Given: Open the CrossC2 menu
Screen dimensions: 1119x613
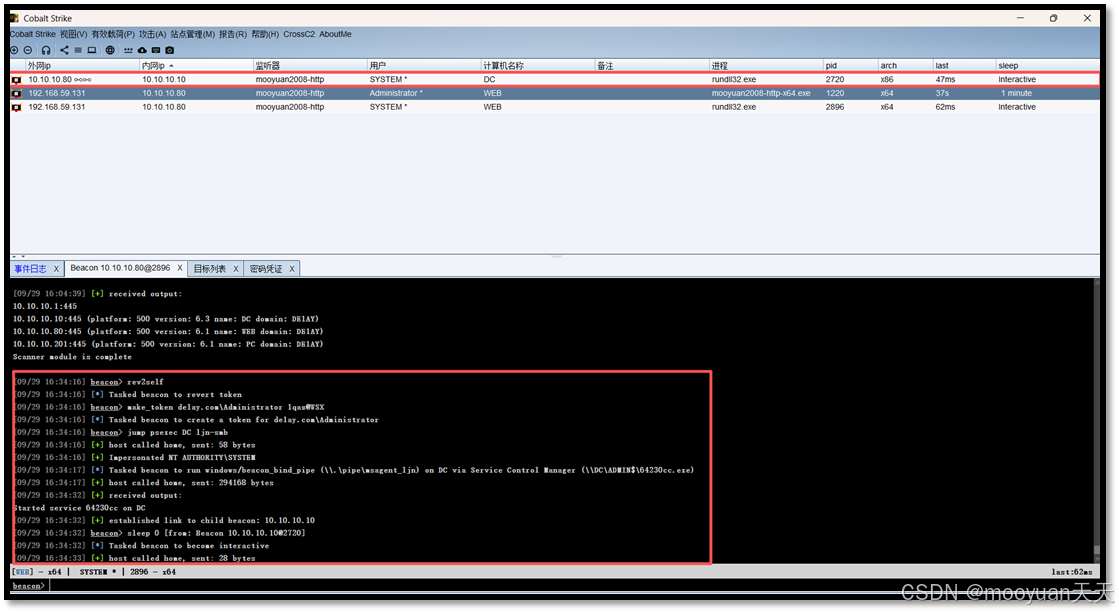Looking at the screenshot, I should click(299, 34).
